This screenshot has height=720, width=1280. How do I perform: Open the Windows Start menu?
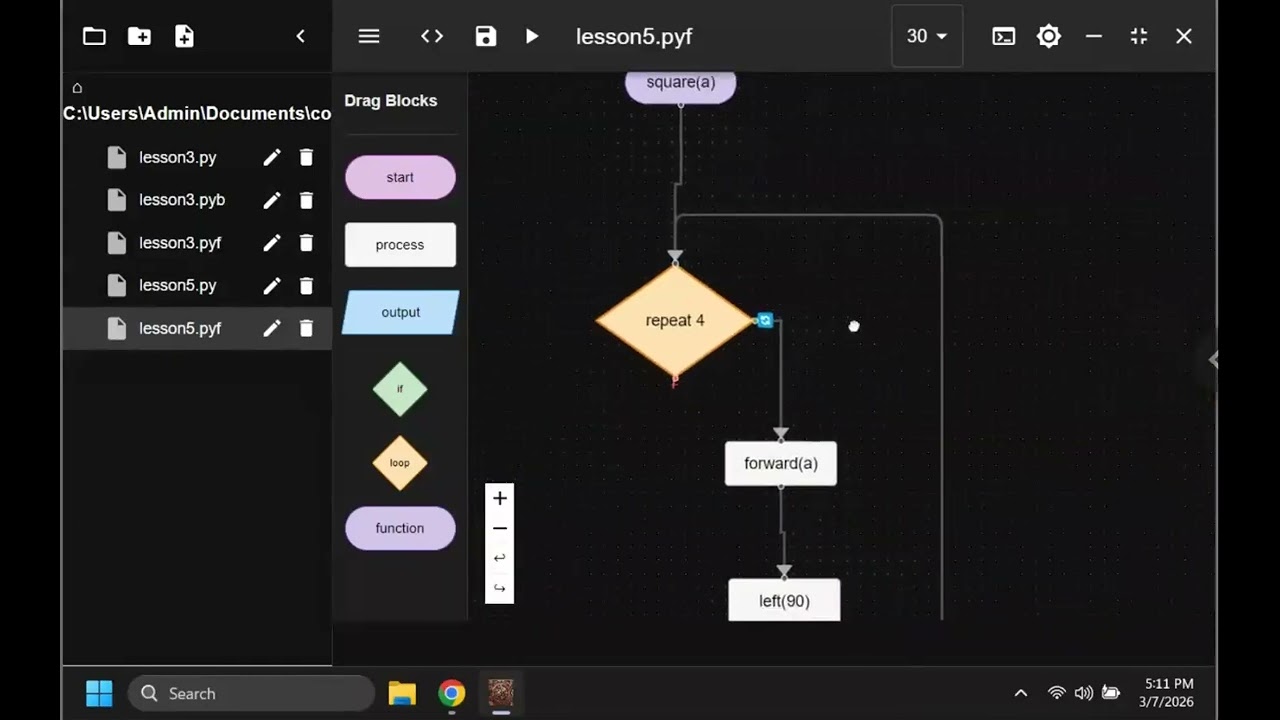(99, 693)
